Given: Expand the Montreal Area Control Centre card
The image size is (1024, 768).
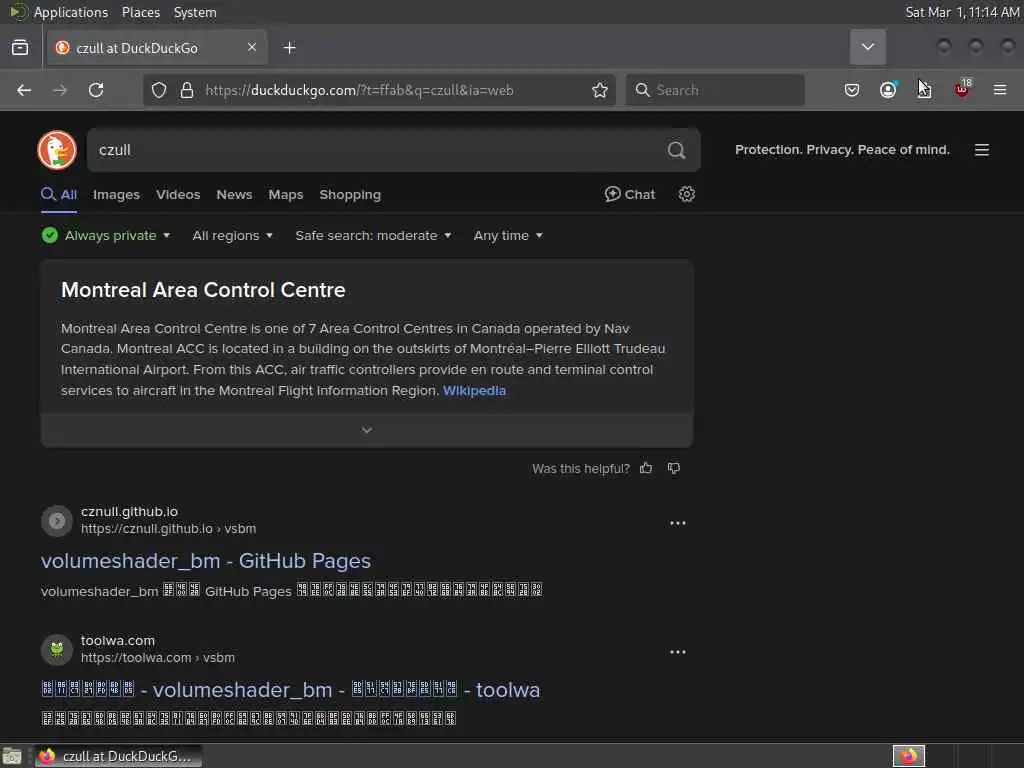Looking at the screenshot, I should [367, 430].
